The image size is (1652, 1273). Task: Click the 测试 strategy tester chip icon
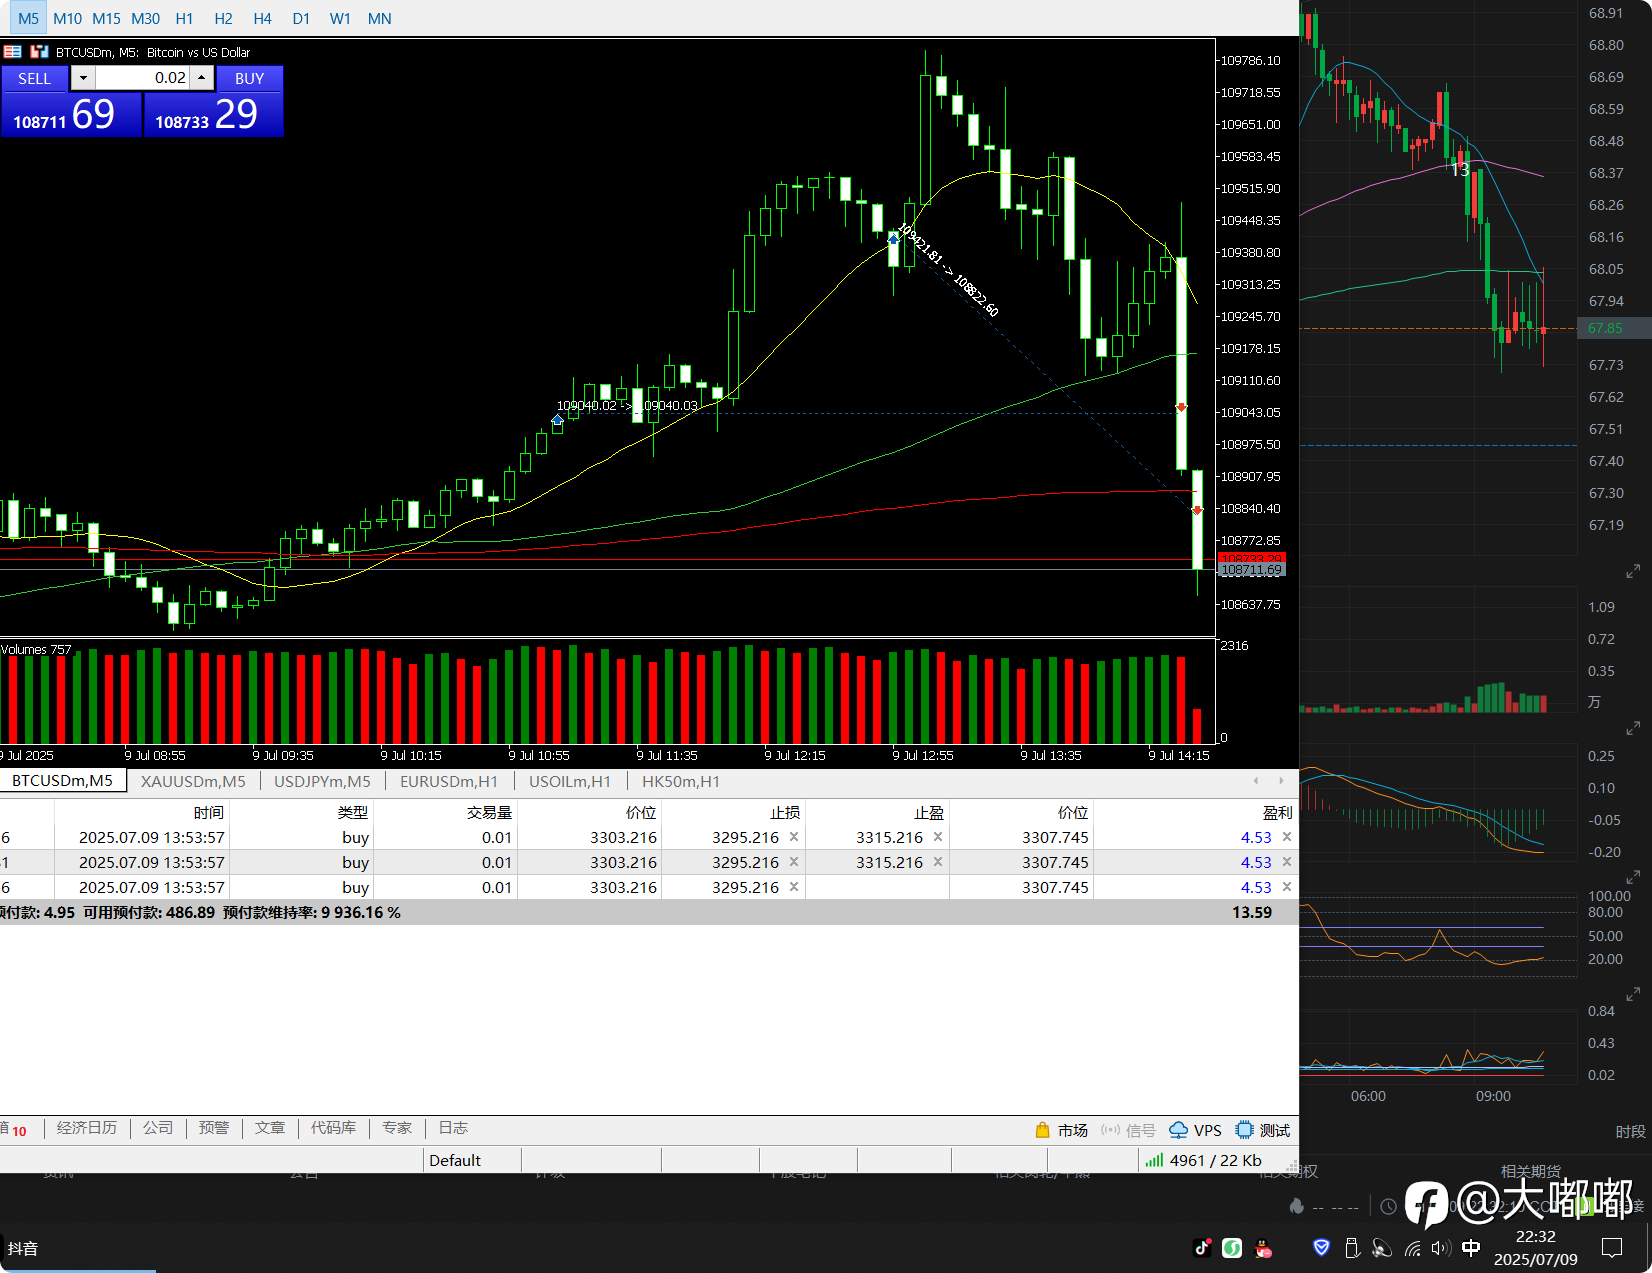[1245, 1130]
